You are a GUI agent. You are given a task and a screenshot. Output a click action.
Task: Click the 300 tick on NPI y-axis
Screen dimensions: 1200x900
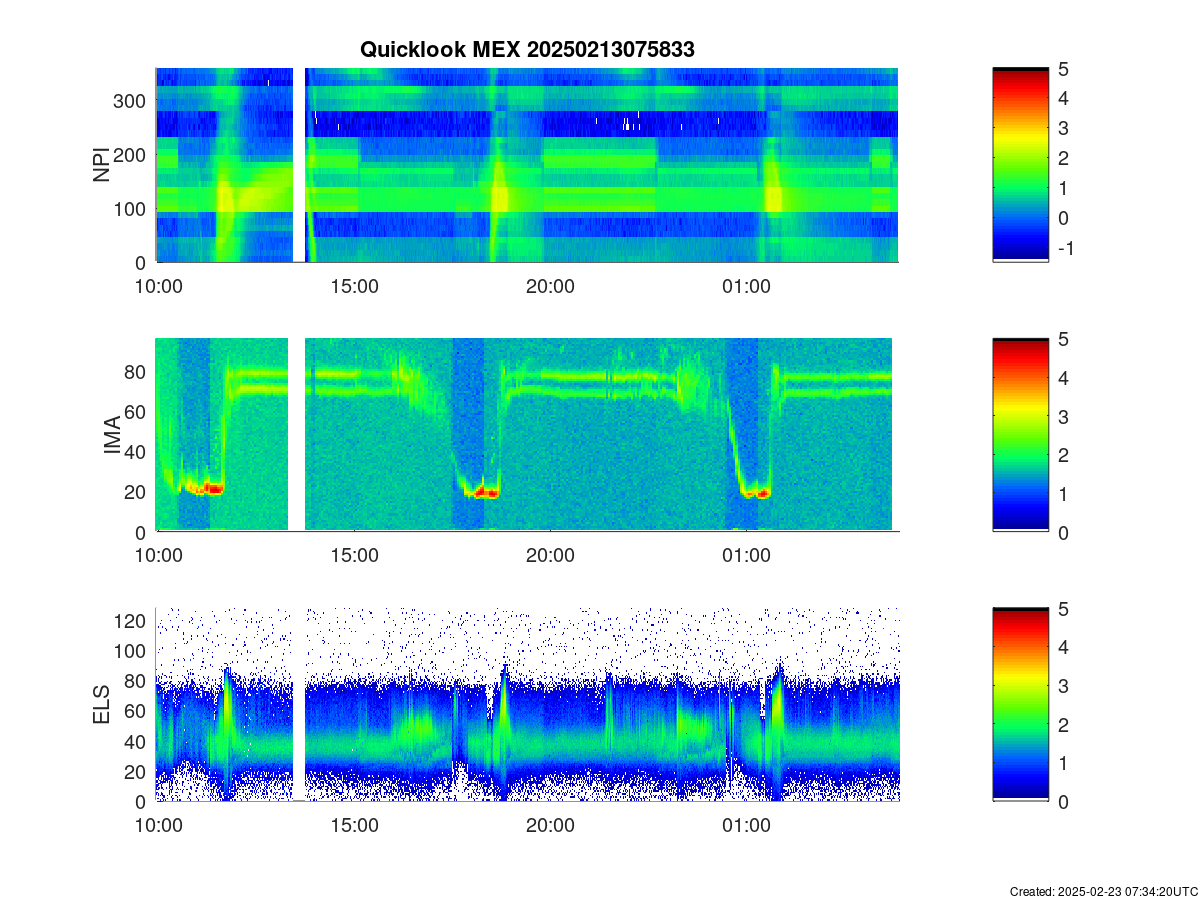[132, 101]
